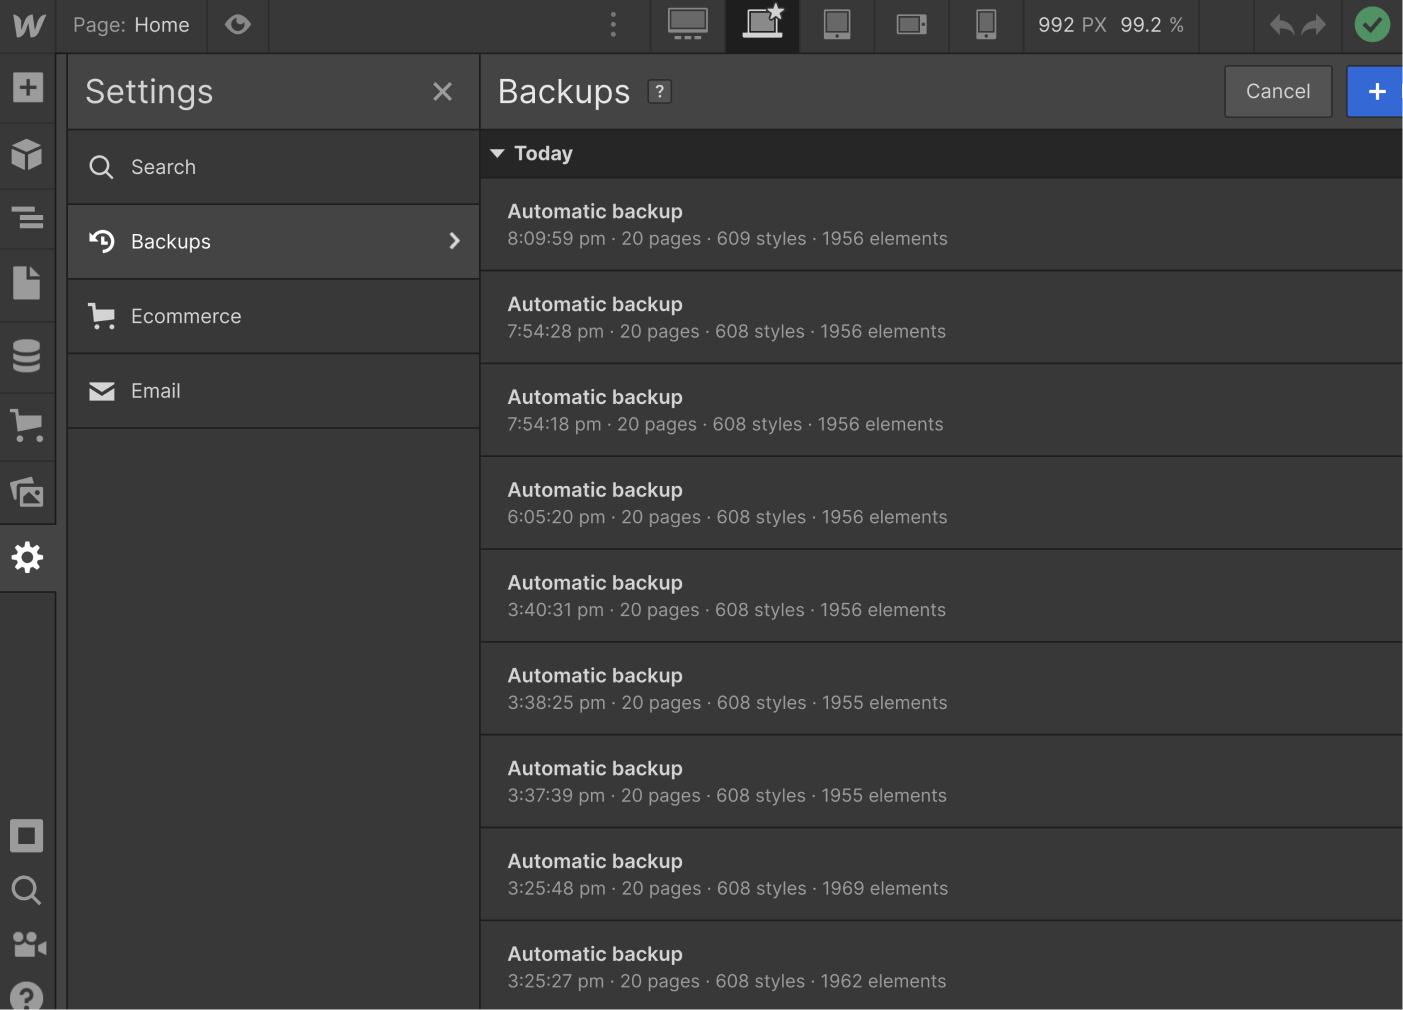1403x1010 pixels.
Task: Expand the Backups submenu chevron
Action: click(x=454, y=241)
